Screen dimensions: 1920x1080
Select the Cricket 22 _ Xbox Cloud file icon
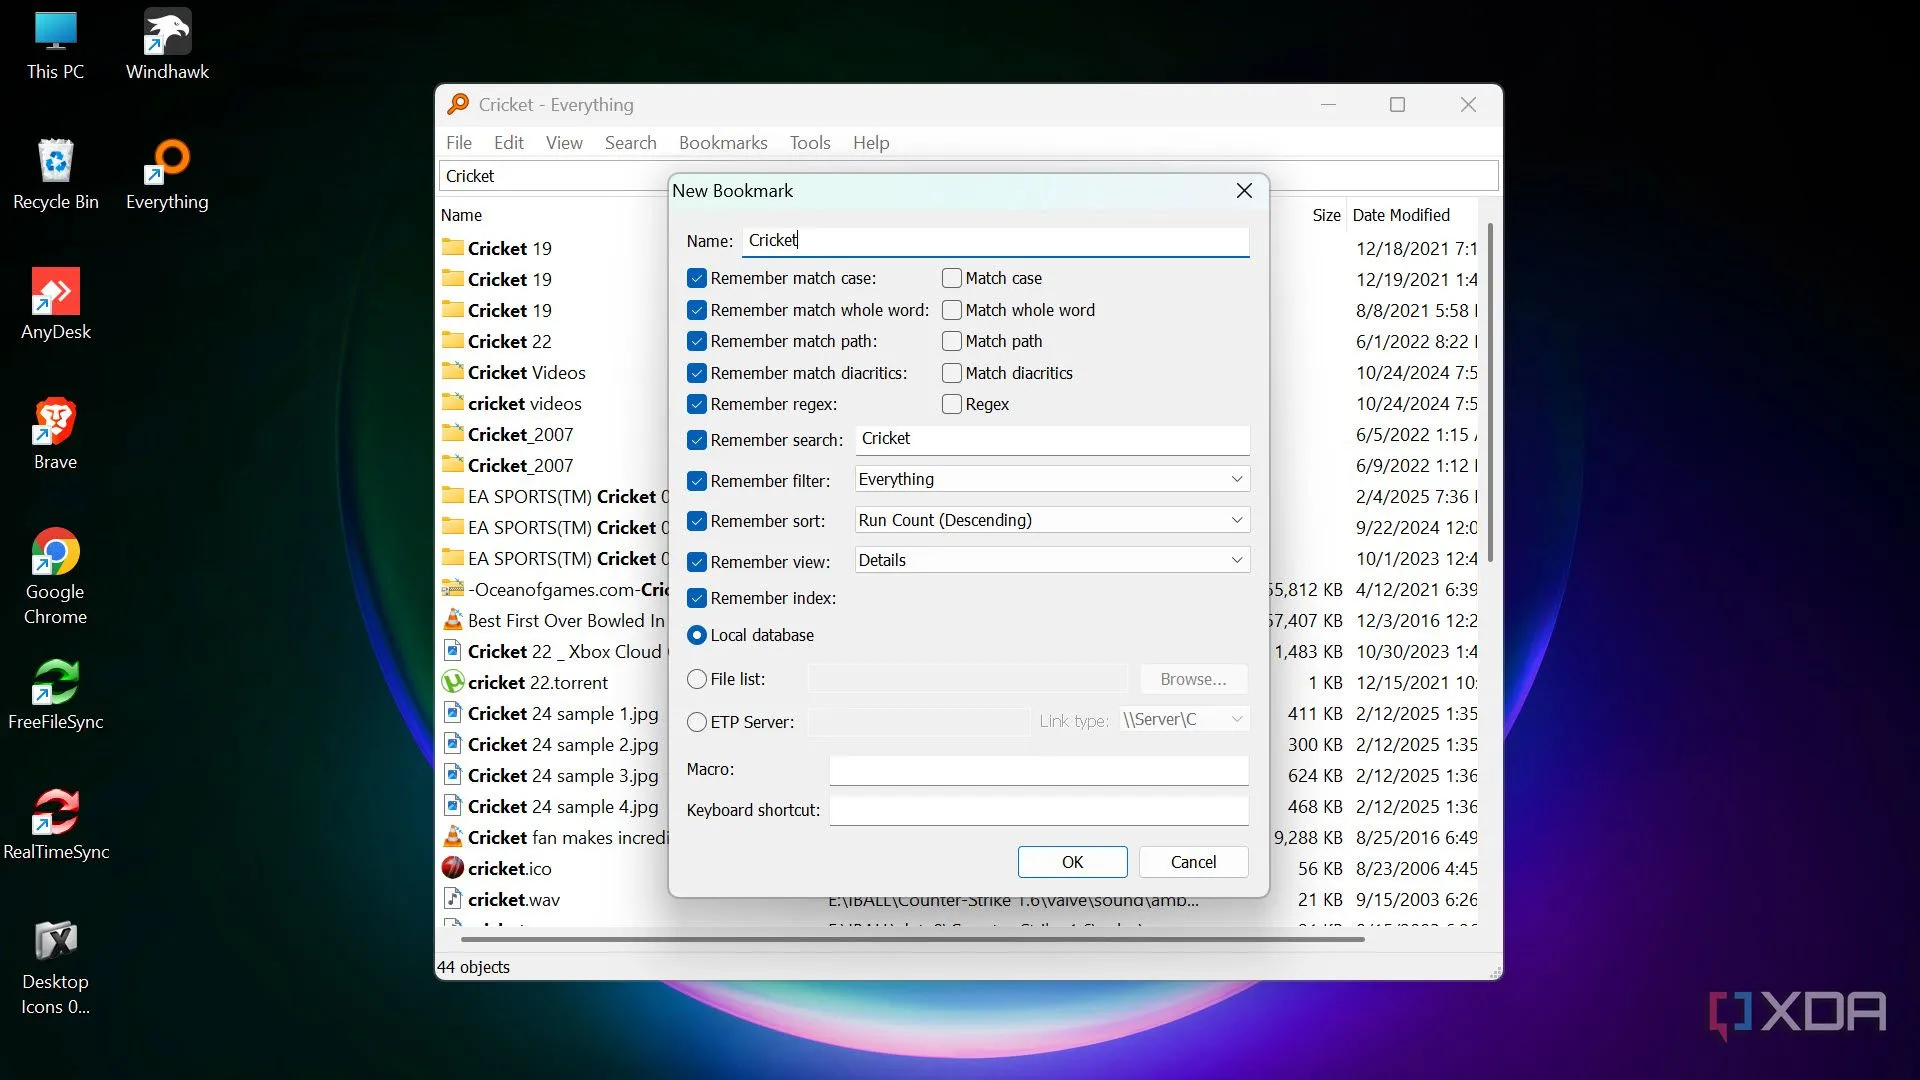453,650
